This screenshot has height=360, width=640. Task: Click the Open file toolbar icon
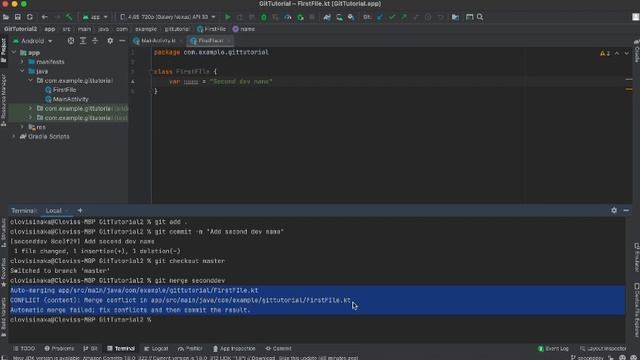(x=6, y=17)
